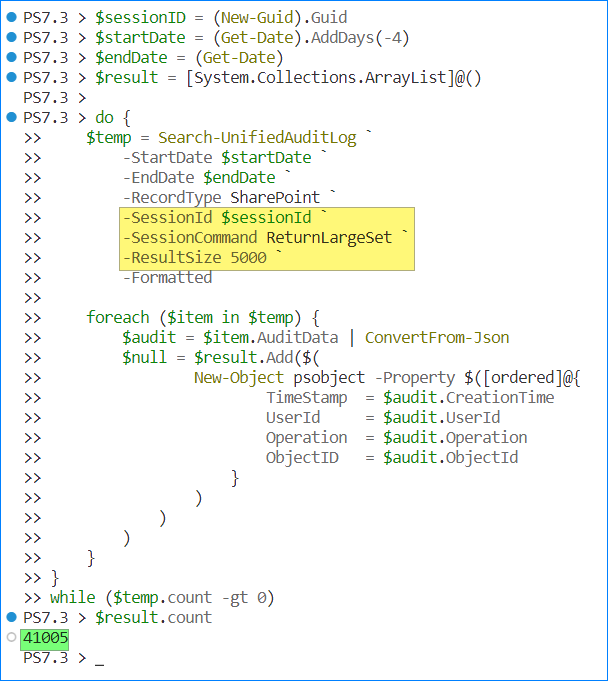Image resolution: width=608 pixels, height=681 pixels.
Task: Click the ConvertFrom-Json cmdlet
Action: click(x=437, y=337)
